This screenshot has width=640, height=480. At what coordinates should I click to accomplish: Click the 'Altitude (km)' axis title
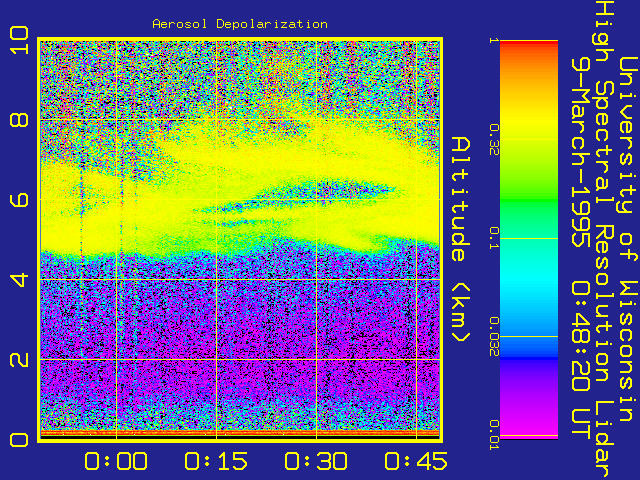(x=461, y=240)
